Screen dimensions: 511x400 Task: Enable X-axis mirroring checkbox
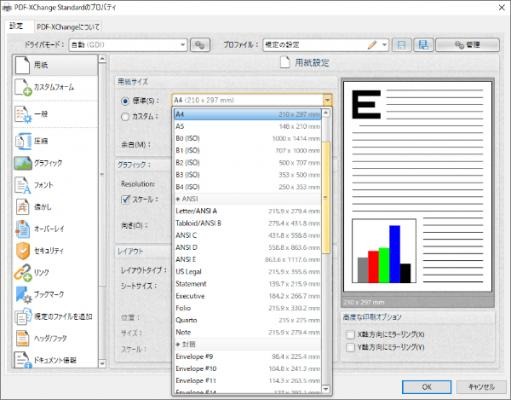350,334
